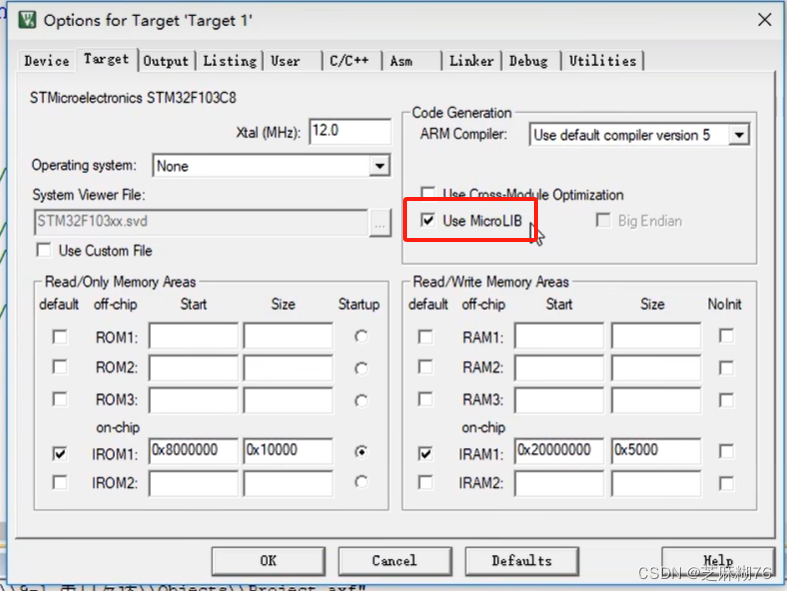Close the Options for Target dialog

click(x=764, y=20)
